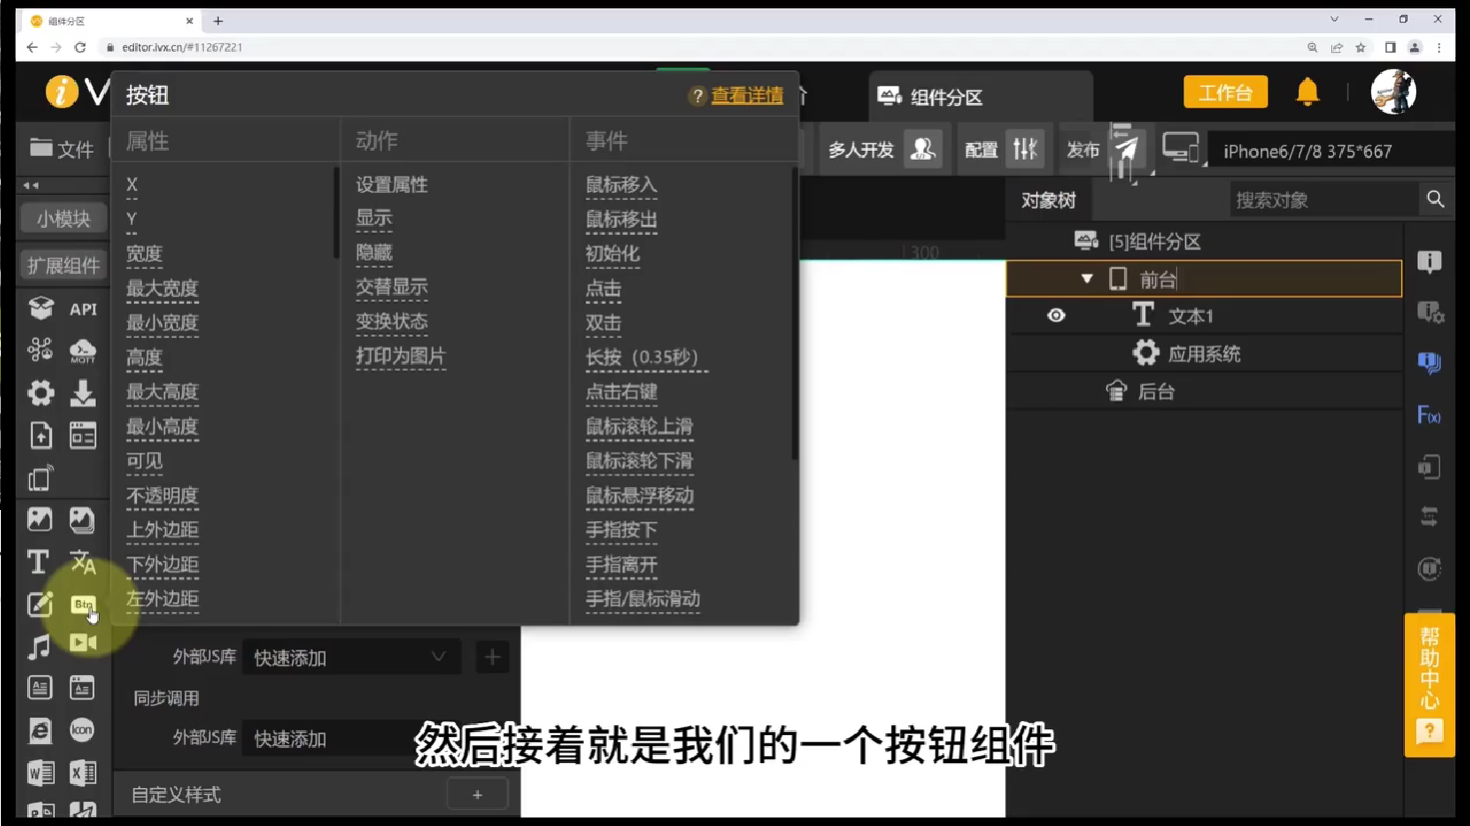Open the 文件 menu
The image size is (1470, 826).
62,149
